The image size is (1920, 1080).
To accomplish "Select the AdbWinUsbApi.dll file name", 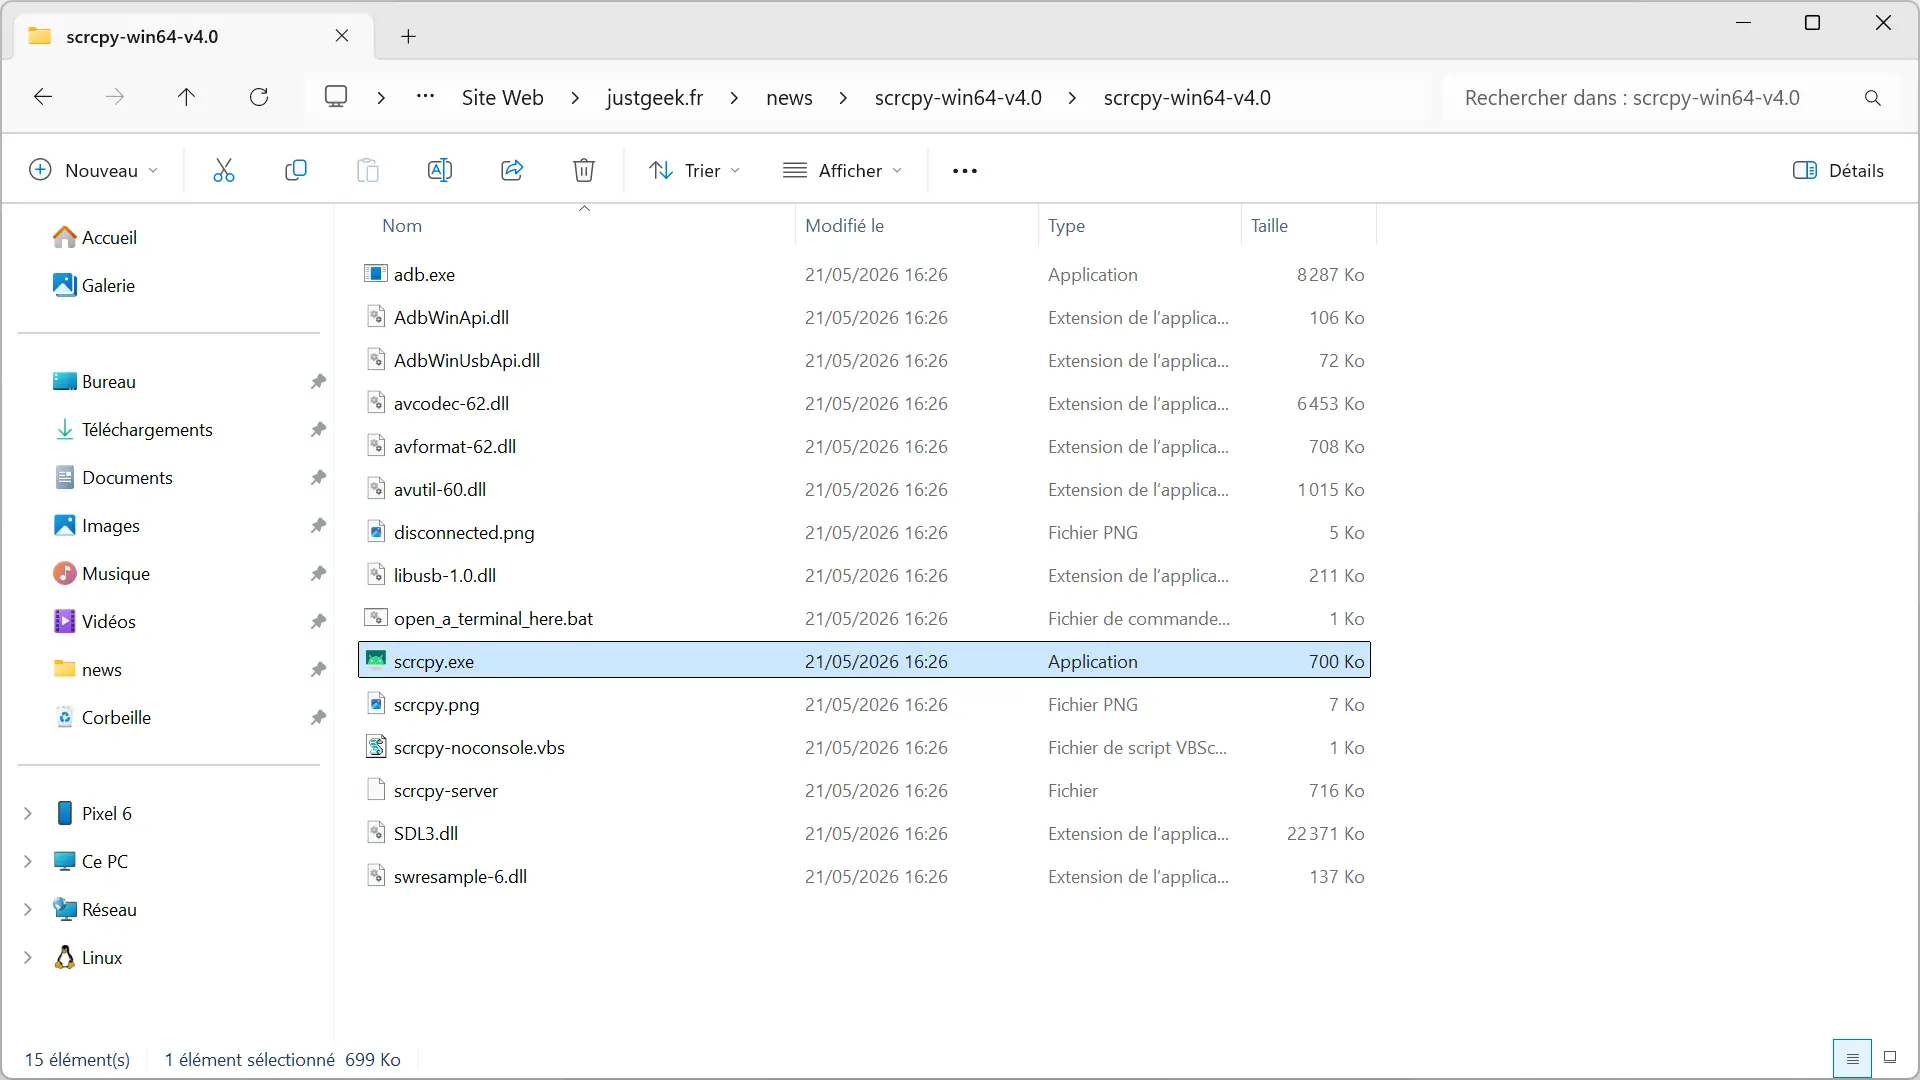I will click(x=467, y=361).
